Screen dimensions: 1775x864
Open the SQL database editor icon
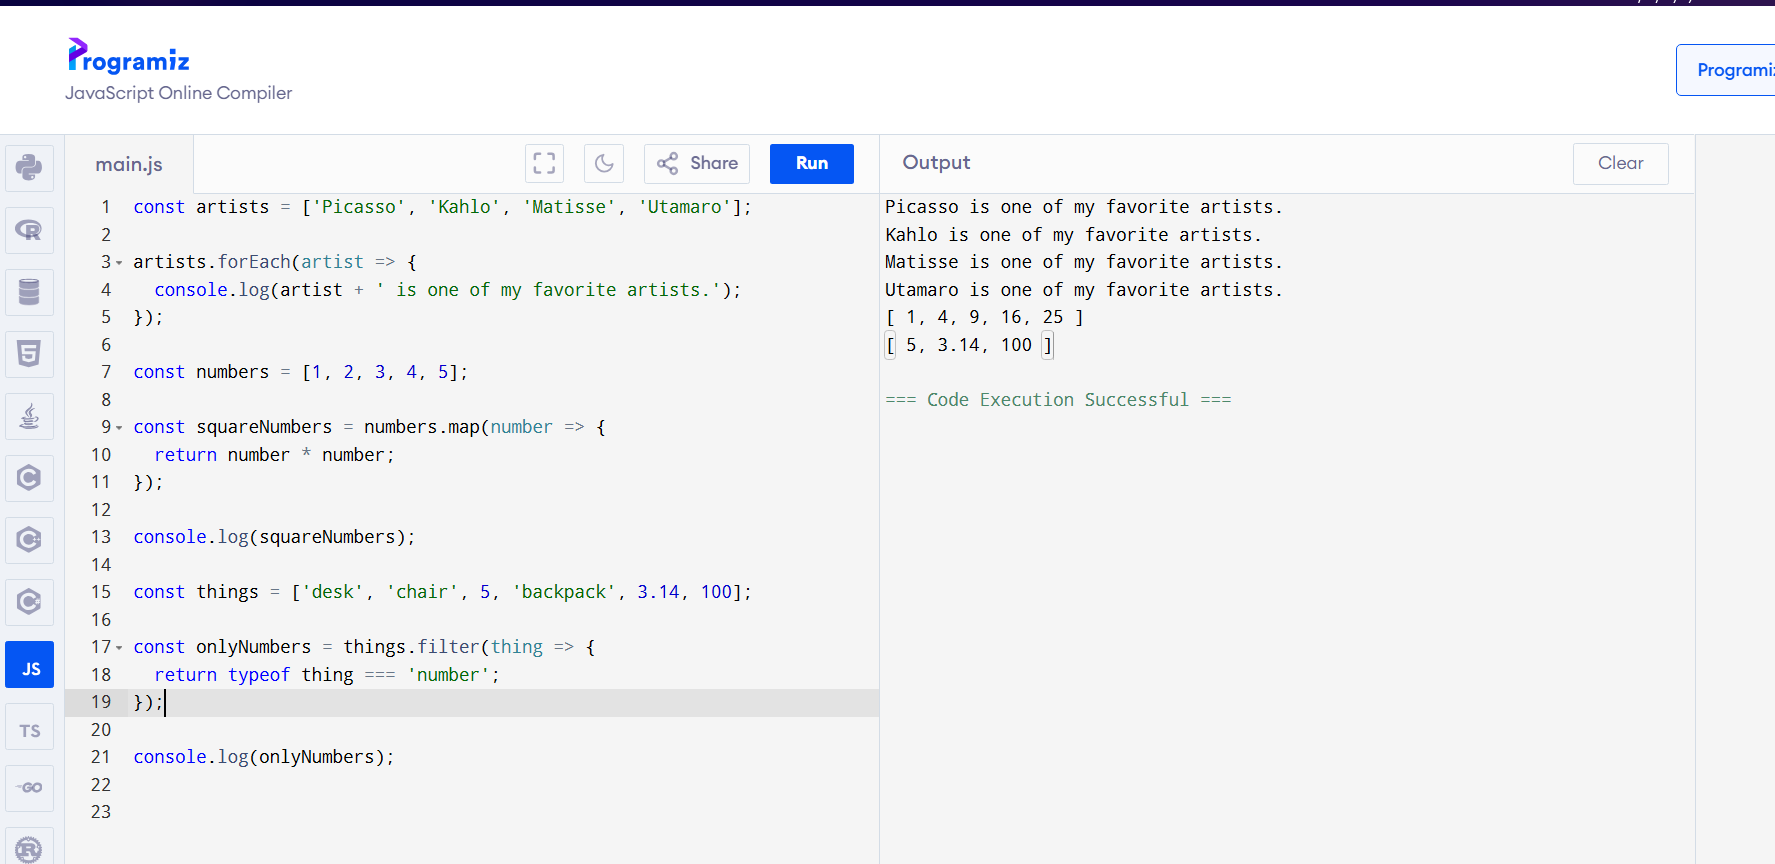pos(29,292)
